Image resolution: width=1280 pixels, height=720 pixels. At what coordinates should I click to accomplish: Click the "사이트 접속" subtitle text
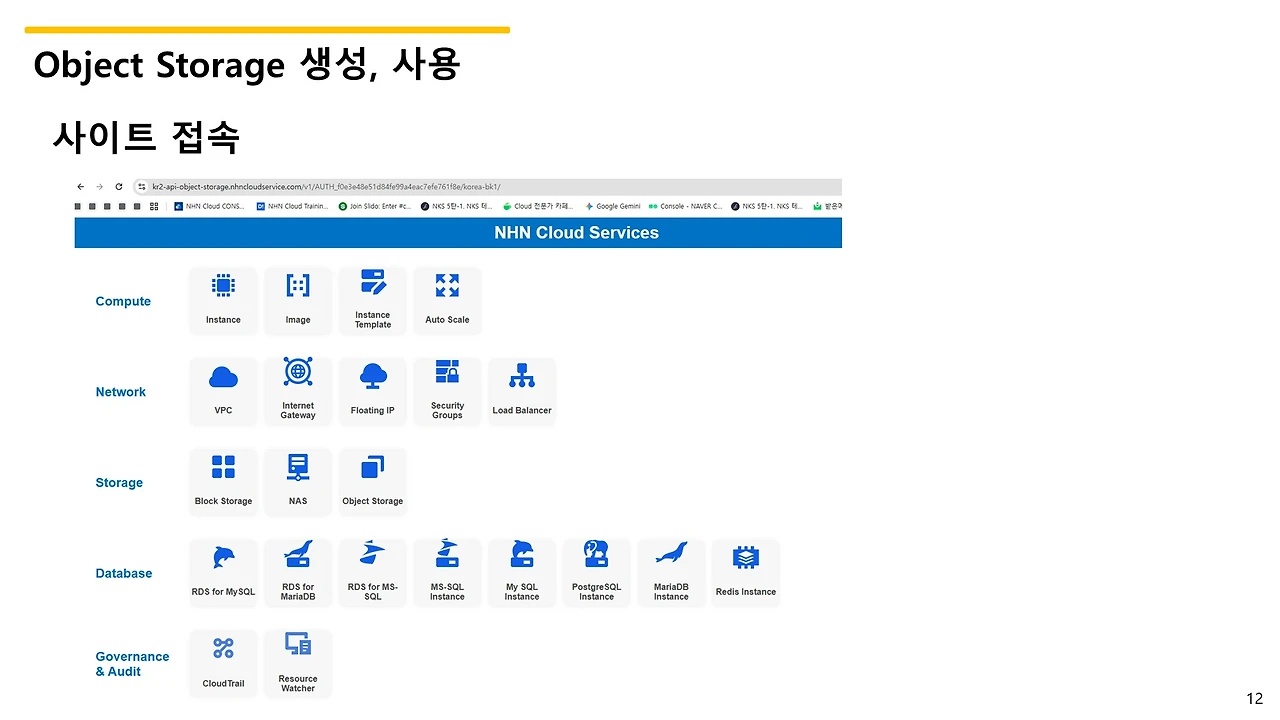[146, 137]
